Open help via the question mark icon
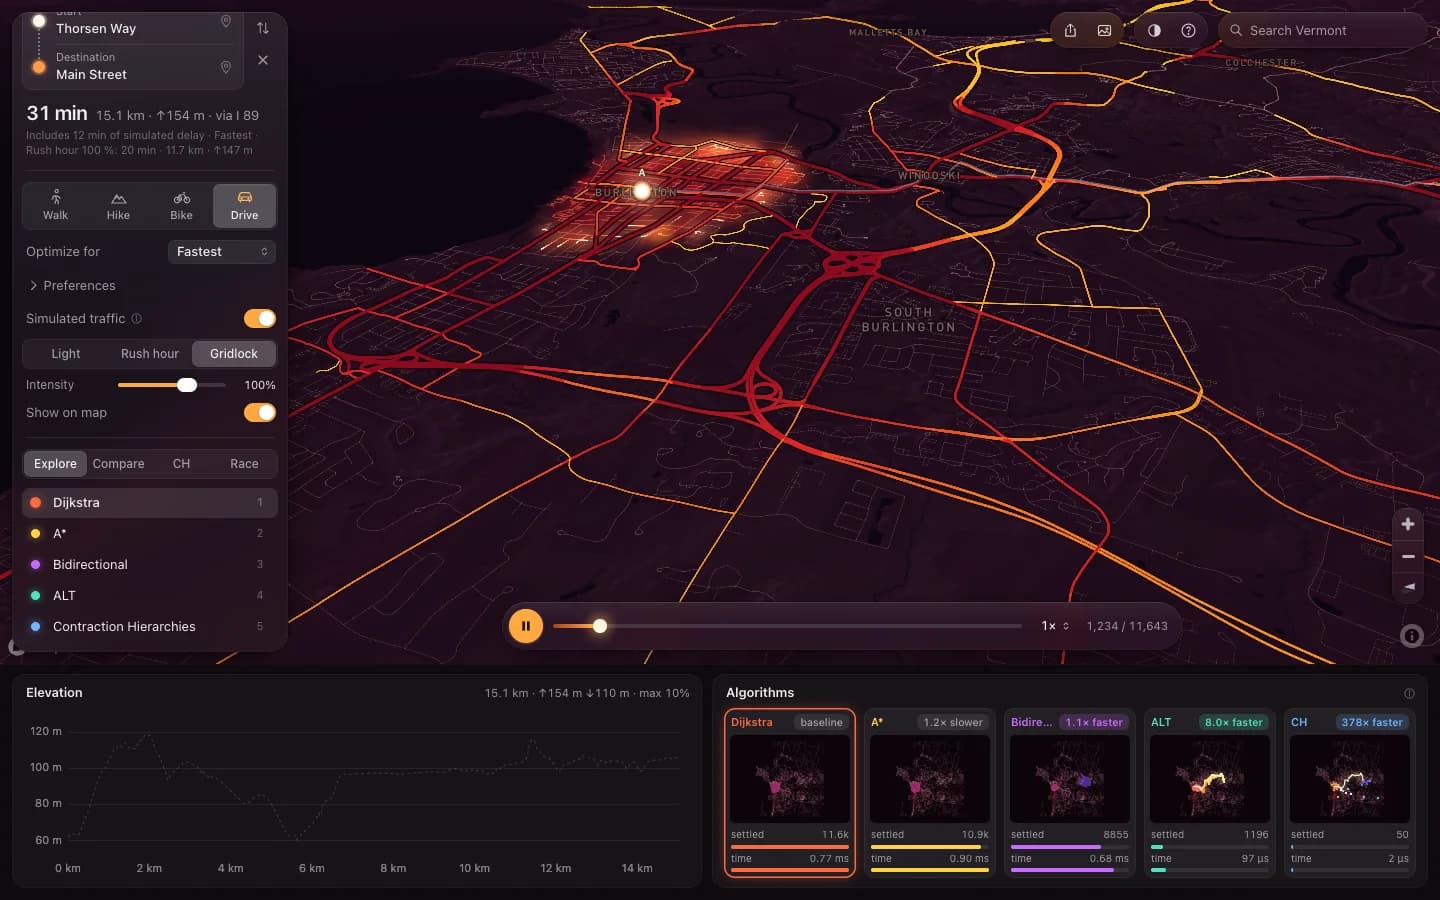 1188,30
